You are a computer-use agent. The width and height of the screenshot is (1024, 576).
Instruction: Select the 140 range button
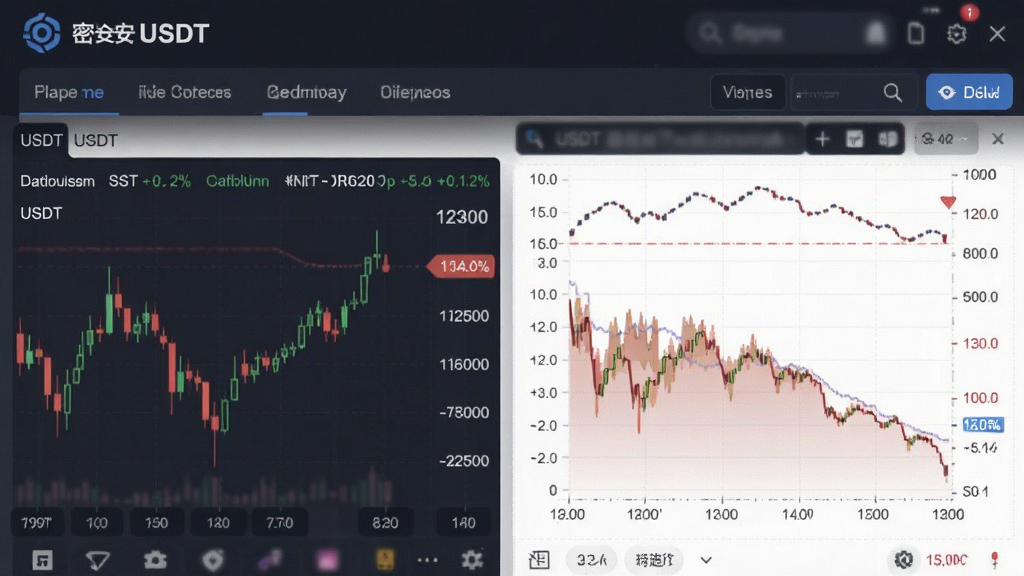click(463, 522)
